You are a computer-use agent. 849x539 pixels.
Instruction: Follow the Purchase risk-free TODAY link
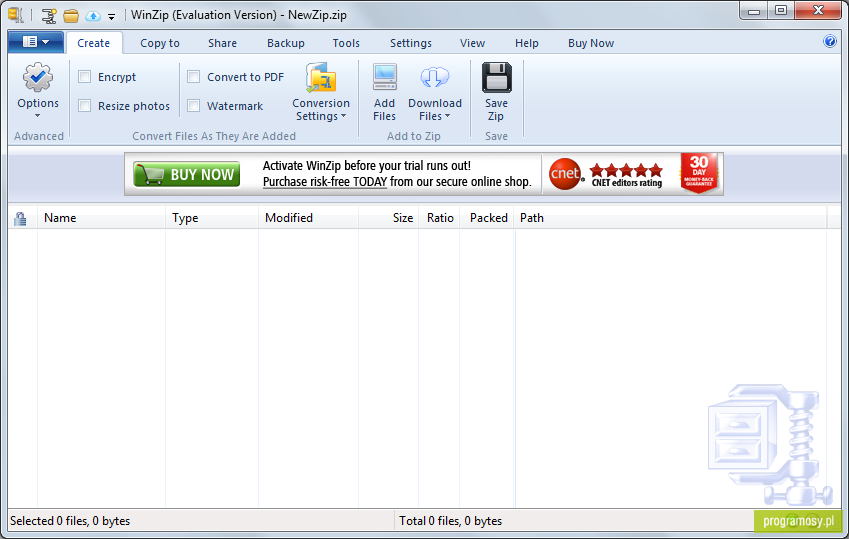(325, 182)
